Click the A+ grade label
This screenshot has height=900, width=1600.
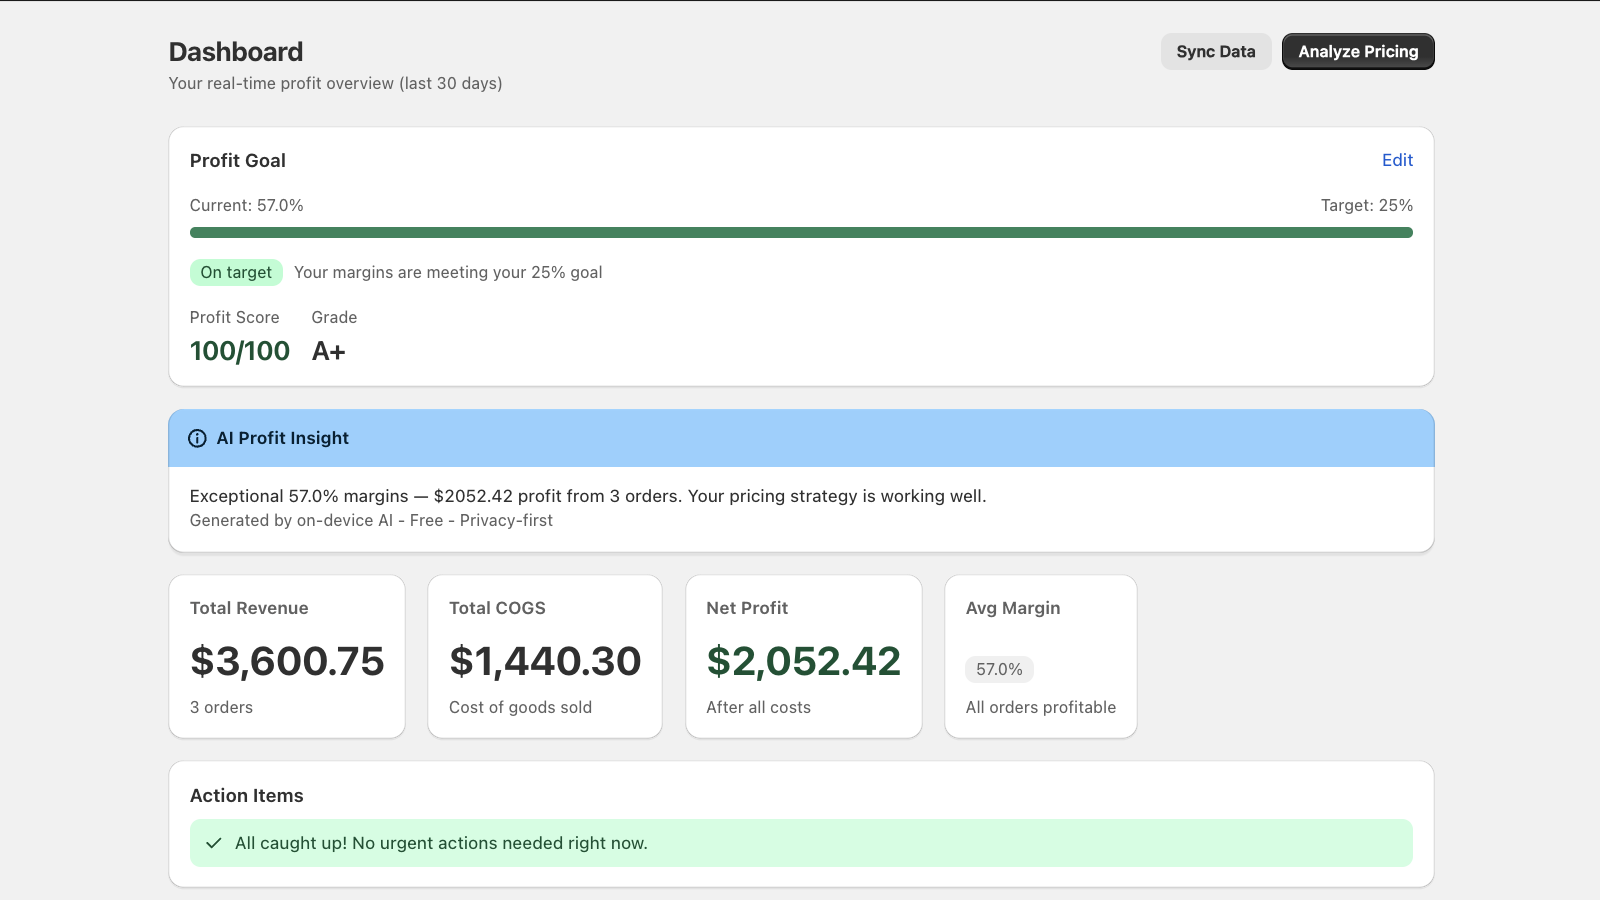[x=328, y=351]
